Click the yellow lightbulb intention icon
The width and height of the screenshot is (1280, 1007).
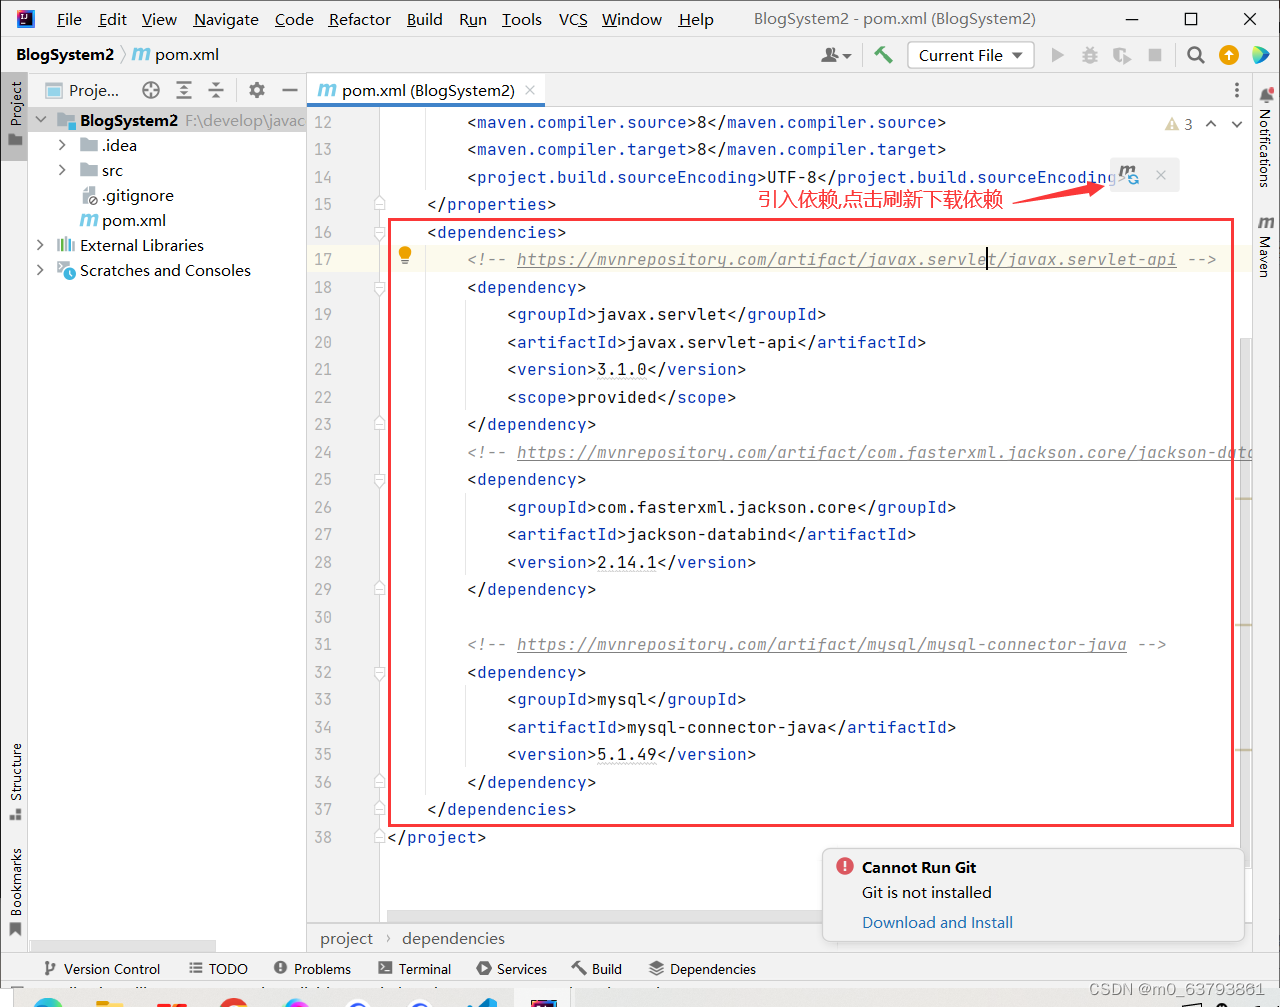405,256
